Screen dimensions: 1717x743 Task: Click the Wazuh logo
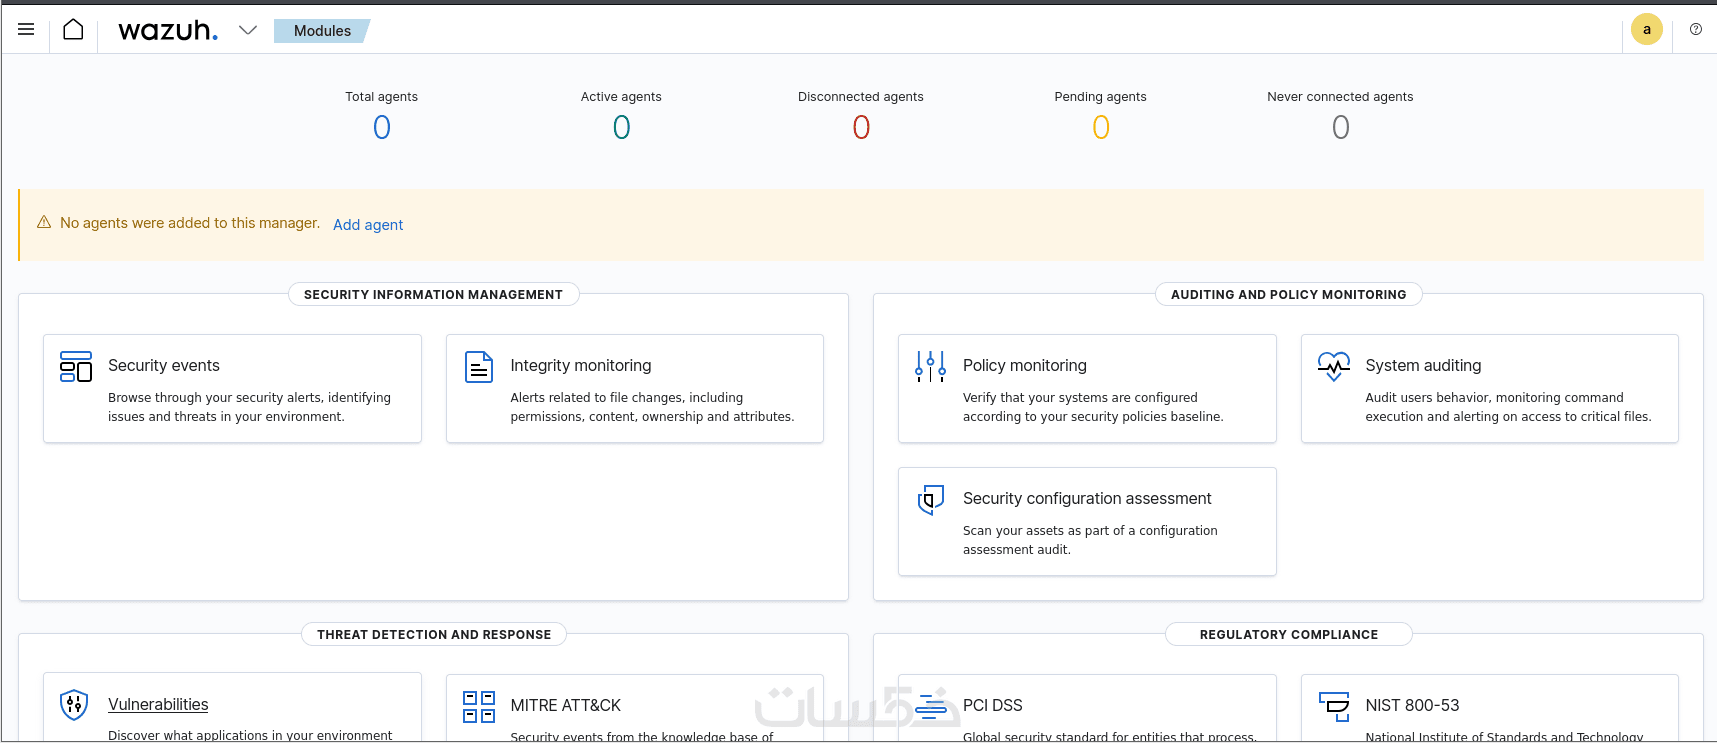(x=168, y=31)
